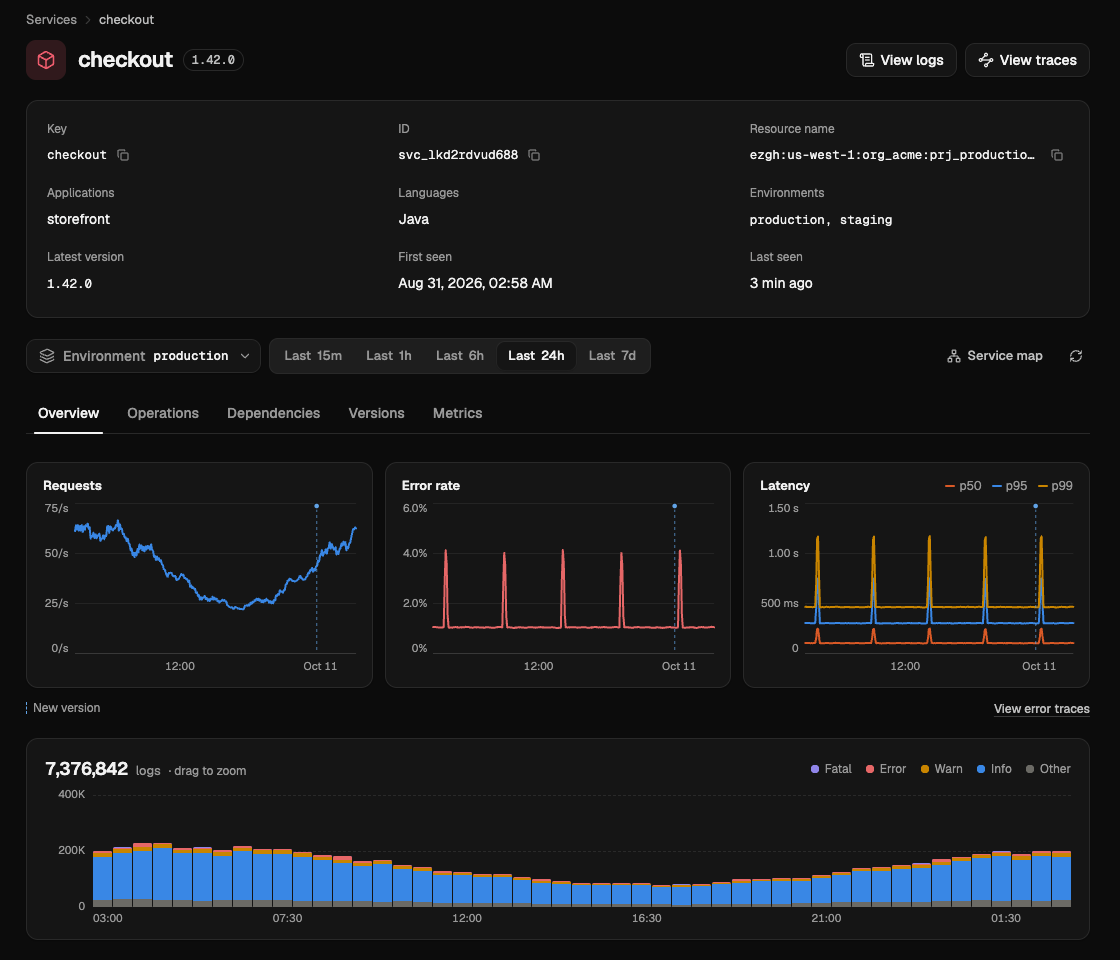
Task: Toggle the p50 latency series
Action: 963,486
